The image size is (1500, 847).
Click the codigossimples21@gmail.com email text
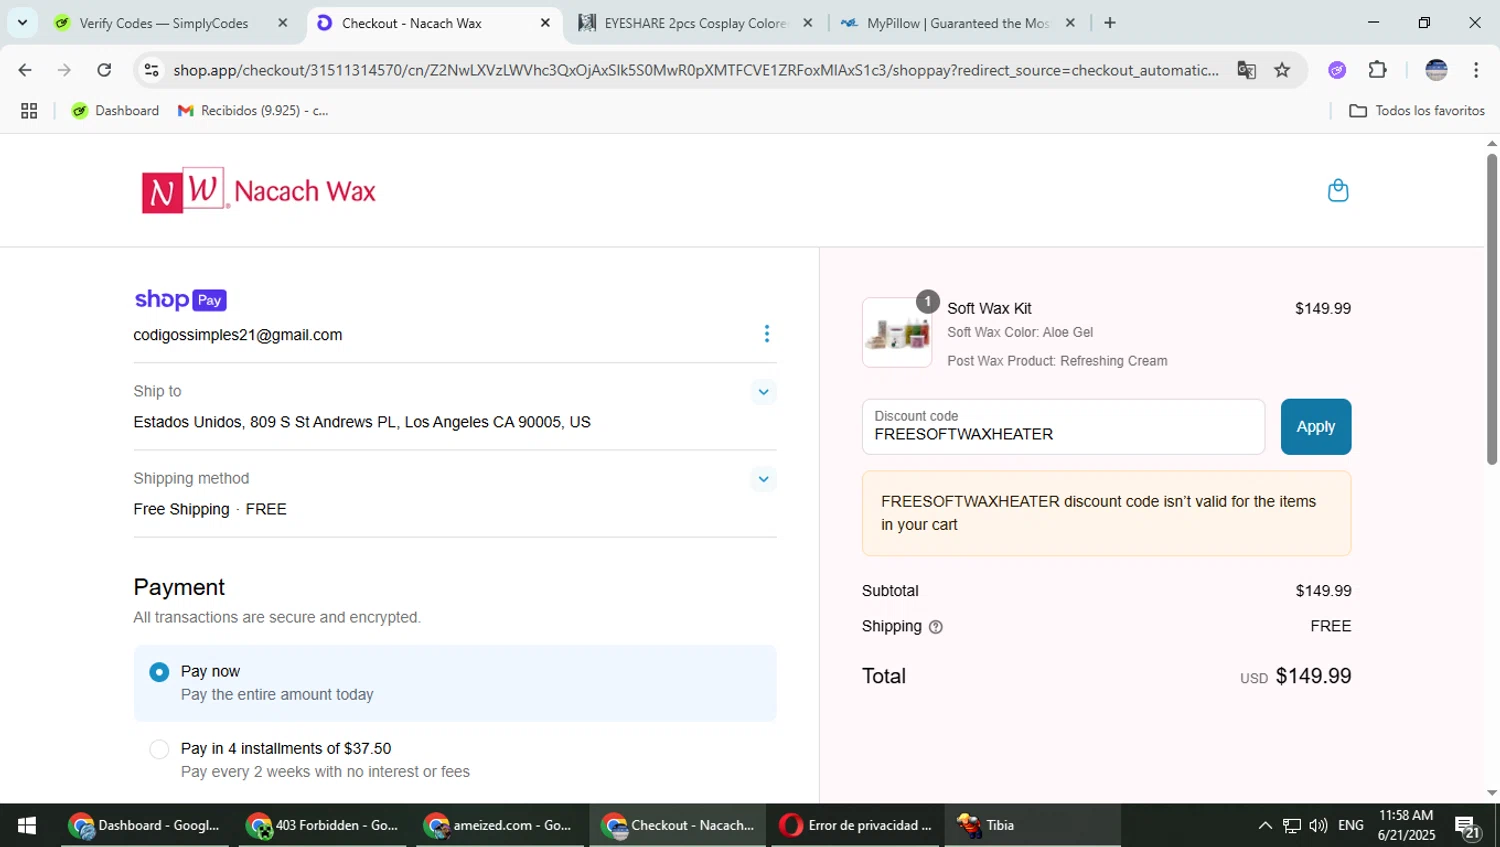pos(238,335)
